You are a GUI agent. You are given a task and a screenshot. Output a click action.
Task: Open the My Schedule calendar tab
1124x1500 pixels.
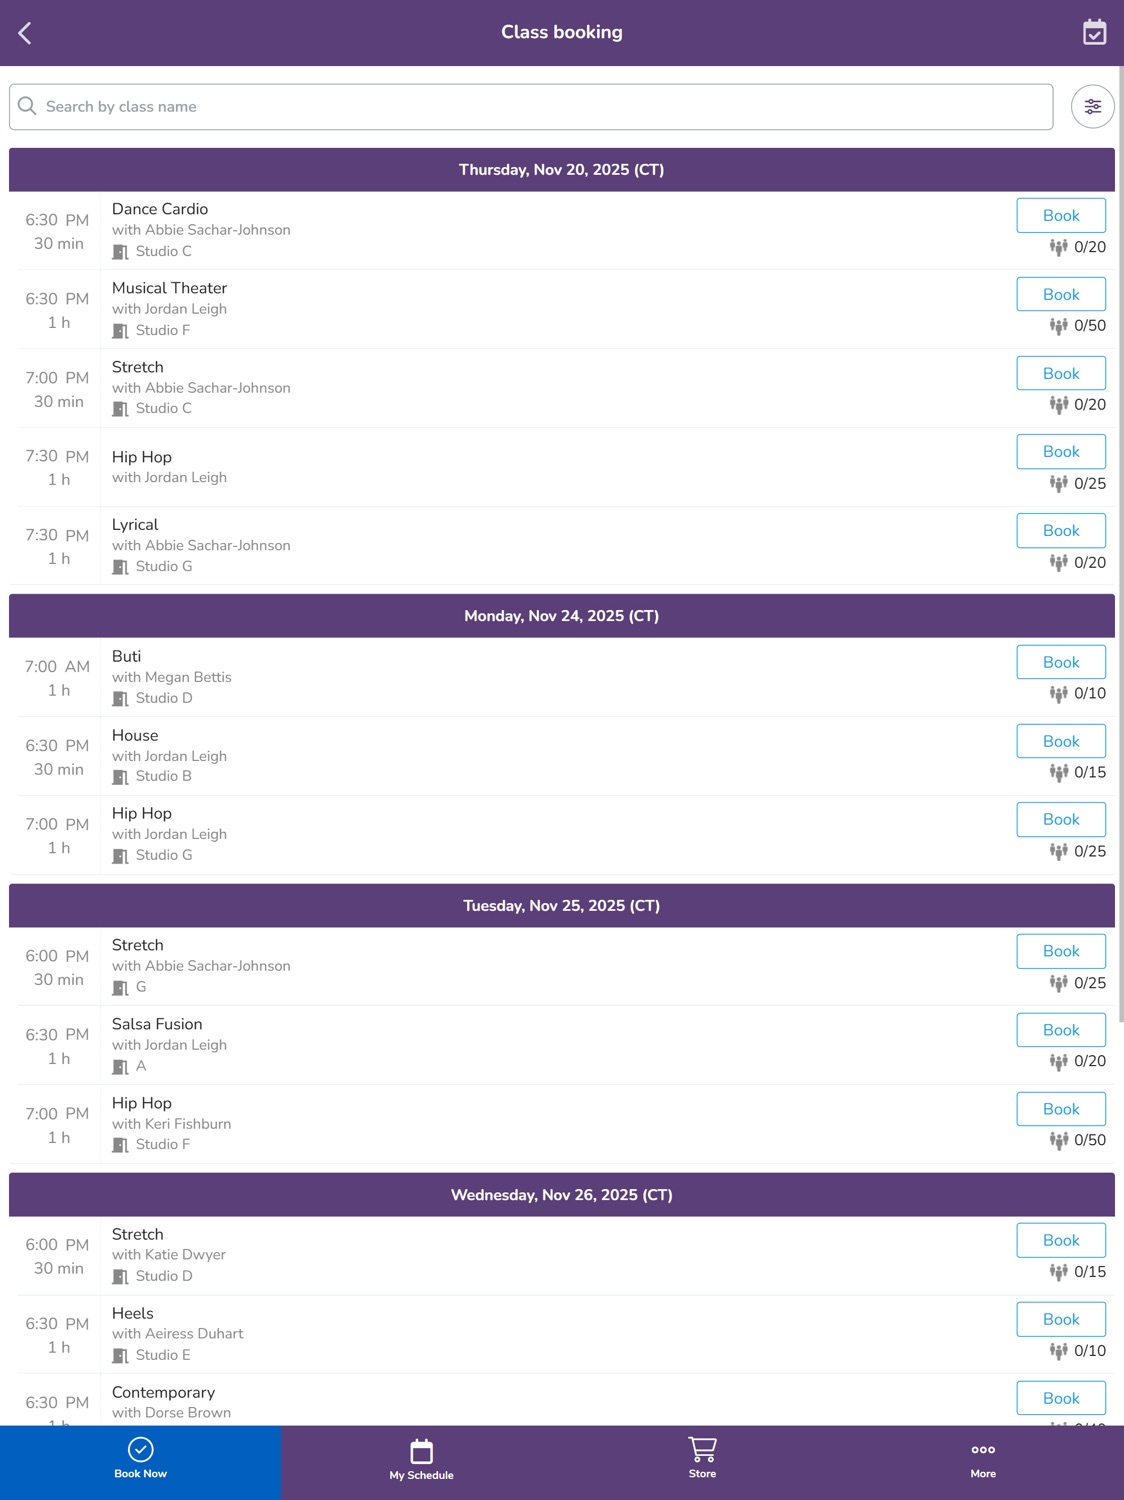(x=421, y=1461)
